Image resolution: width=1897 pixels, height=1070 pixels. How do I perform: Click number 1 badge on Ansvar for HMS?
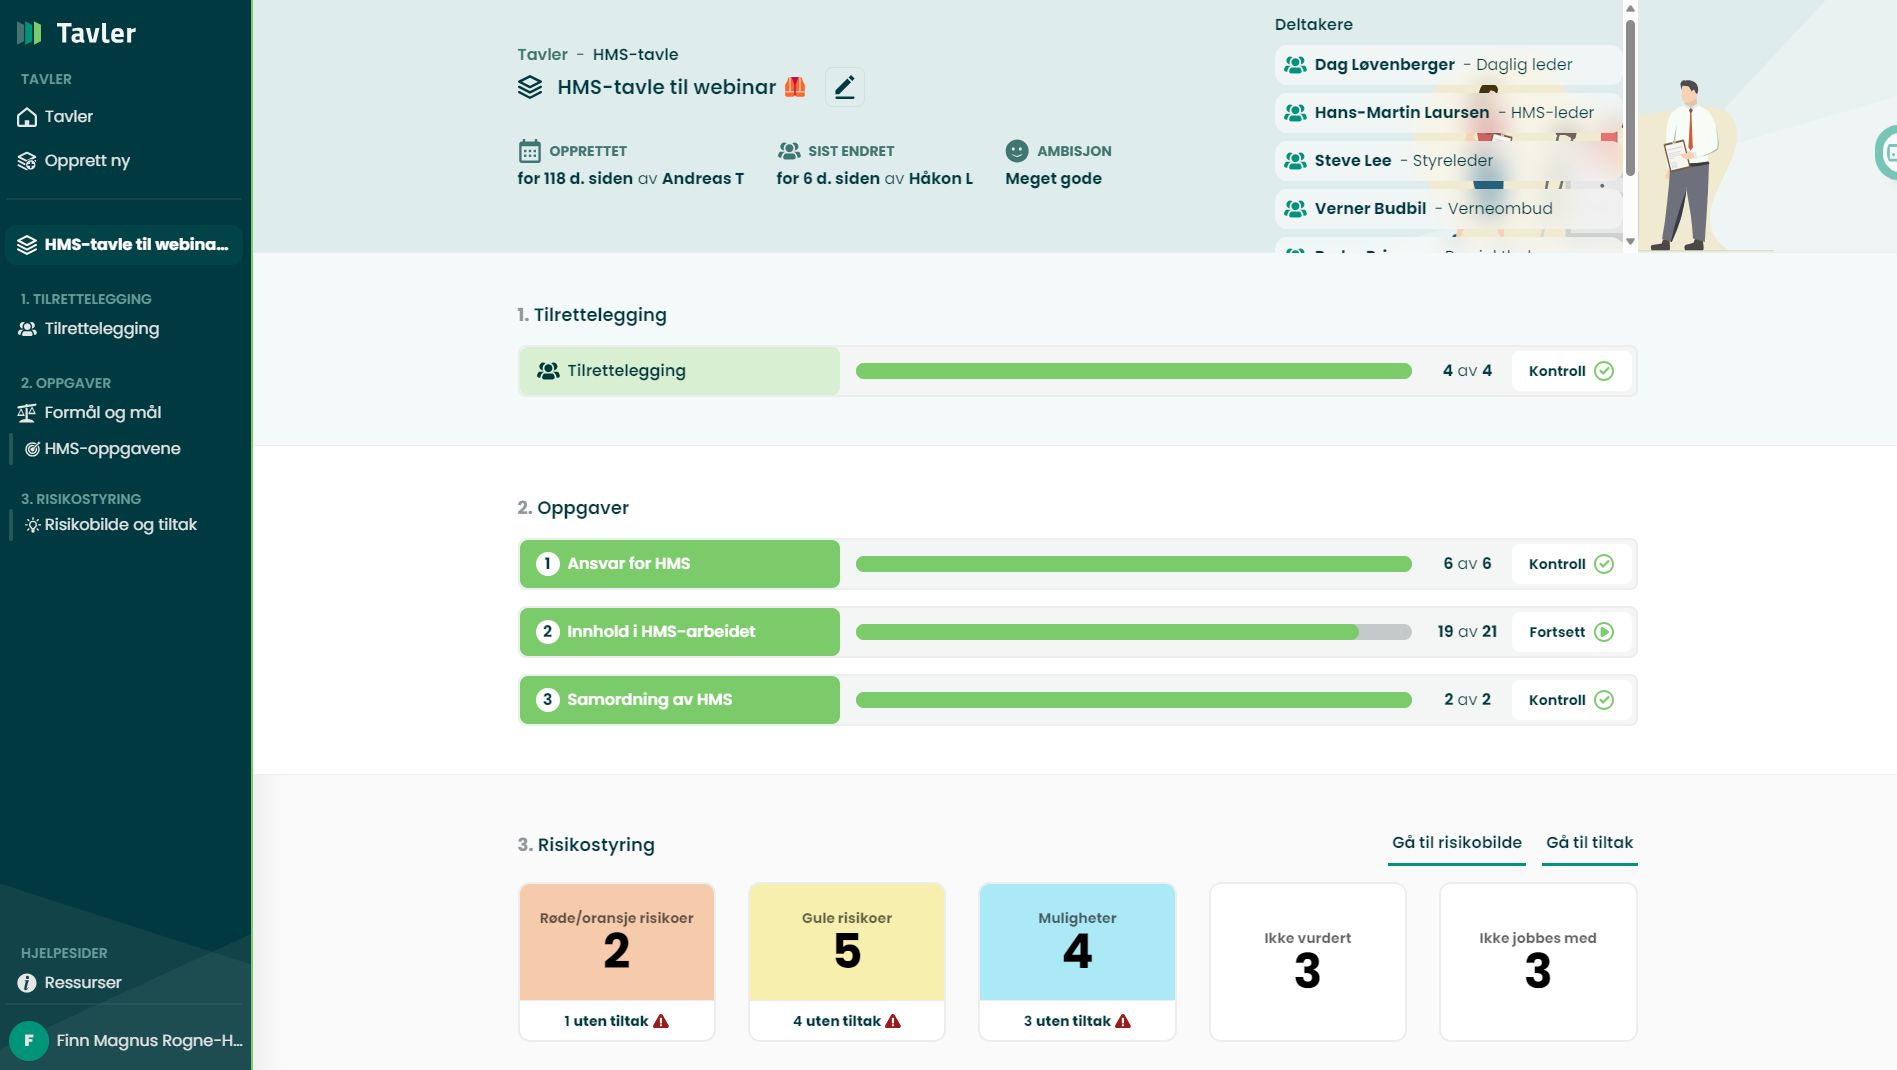(x=547, y=564)
